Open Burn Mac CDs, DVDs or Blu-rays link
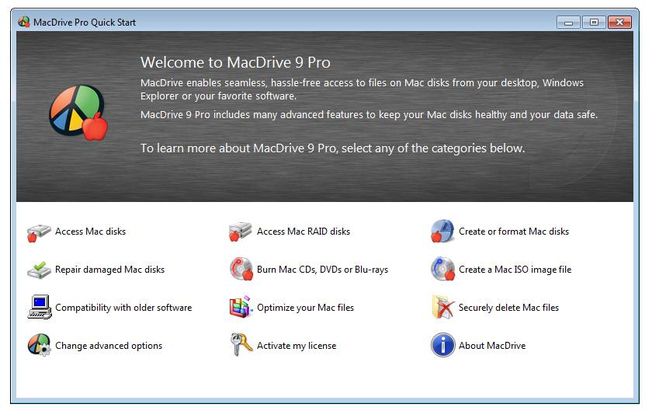The image size is (659, 418). (322, 270)
